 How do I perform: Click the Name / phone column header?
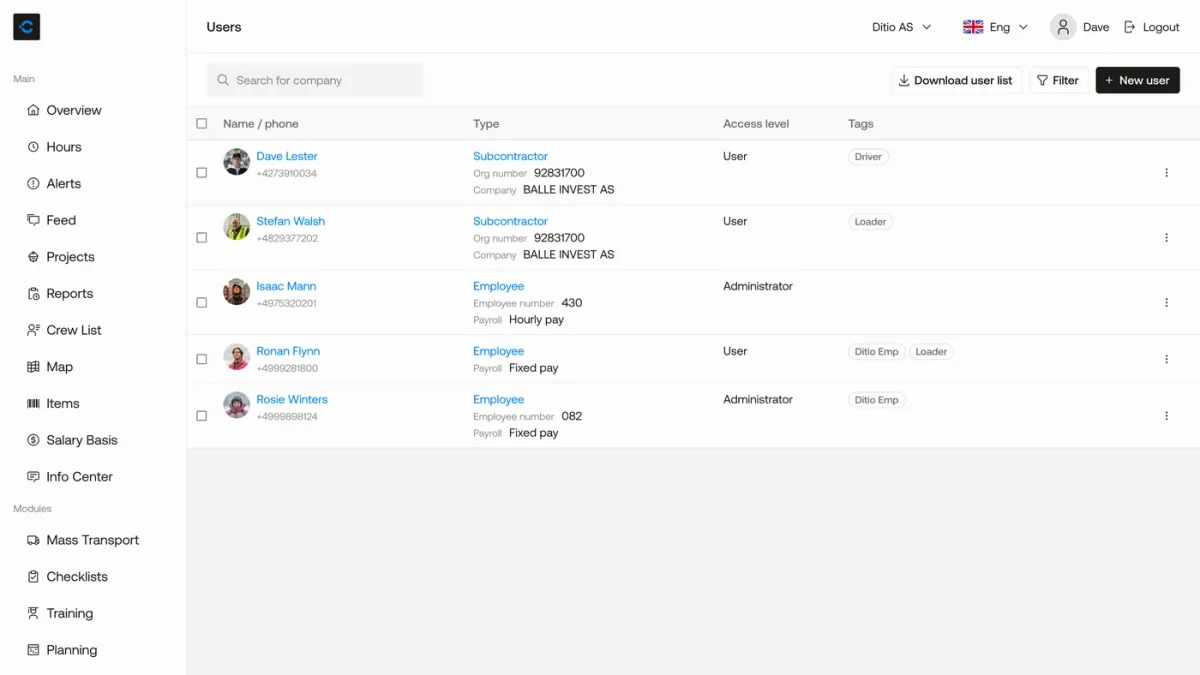click(261, 124)
